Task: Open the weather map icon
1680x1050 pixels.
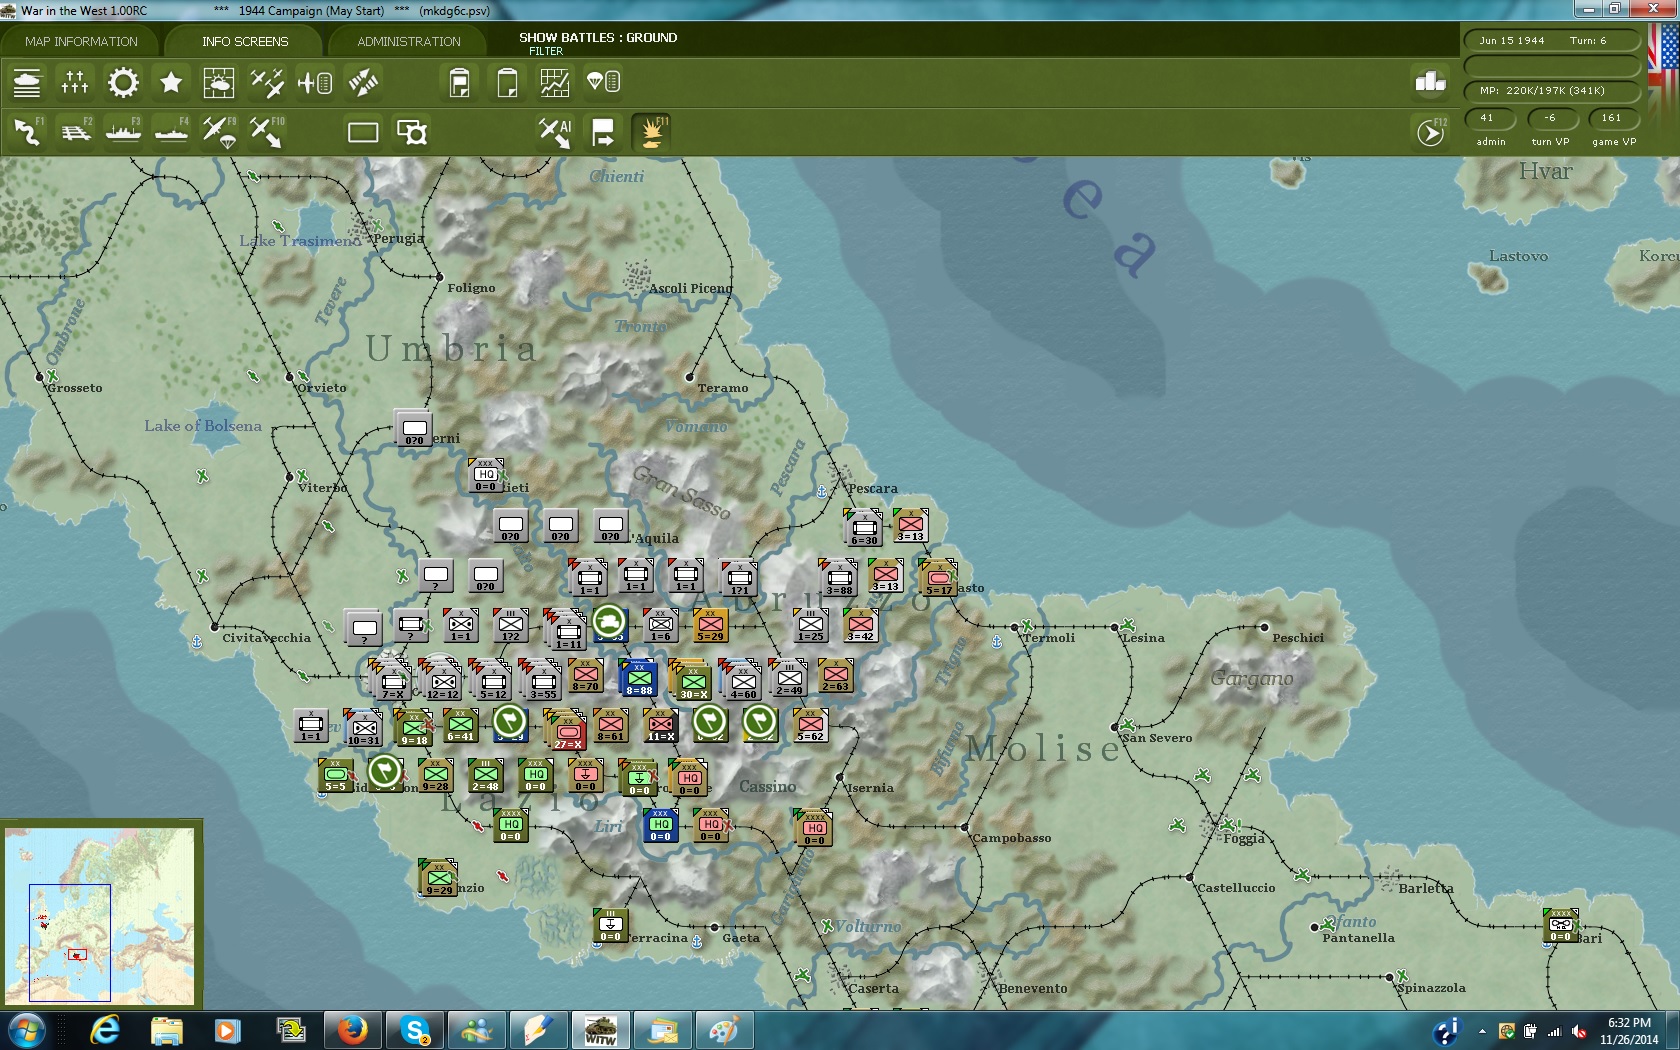Action: coord(218,82)
